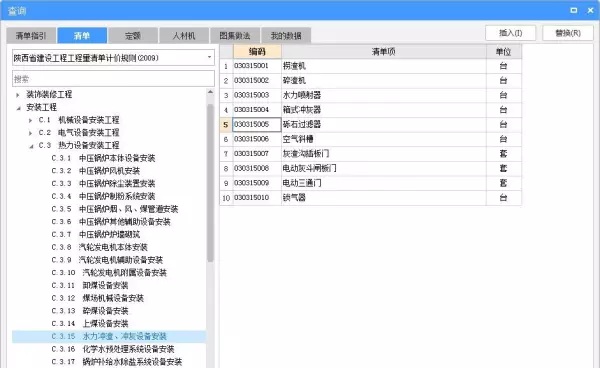The height and width of the screenshot is (368, 600).
Task: Switch to the 图集做法 tab
Action: (235, 36)
